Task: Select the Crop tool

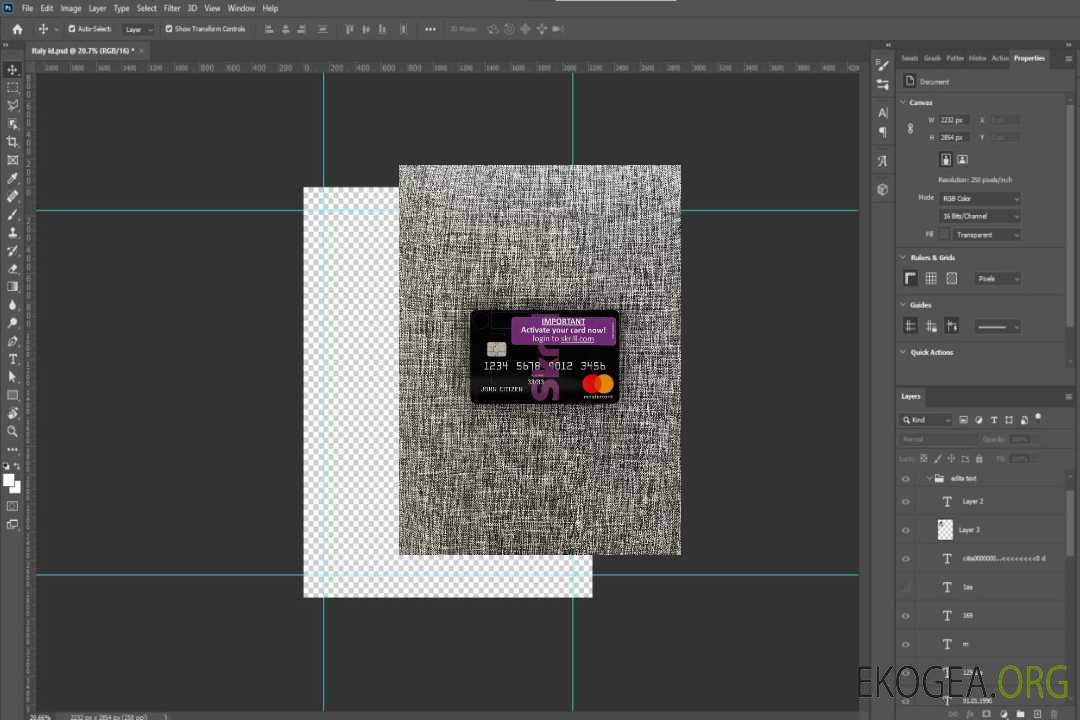Action: tap(12, 142)
